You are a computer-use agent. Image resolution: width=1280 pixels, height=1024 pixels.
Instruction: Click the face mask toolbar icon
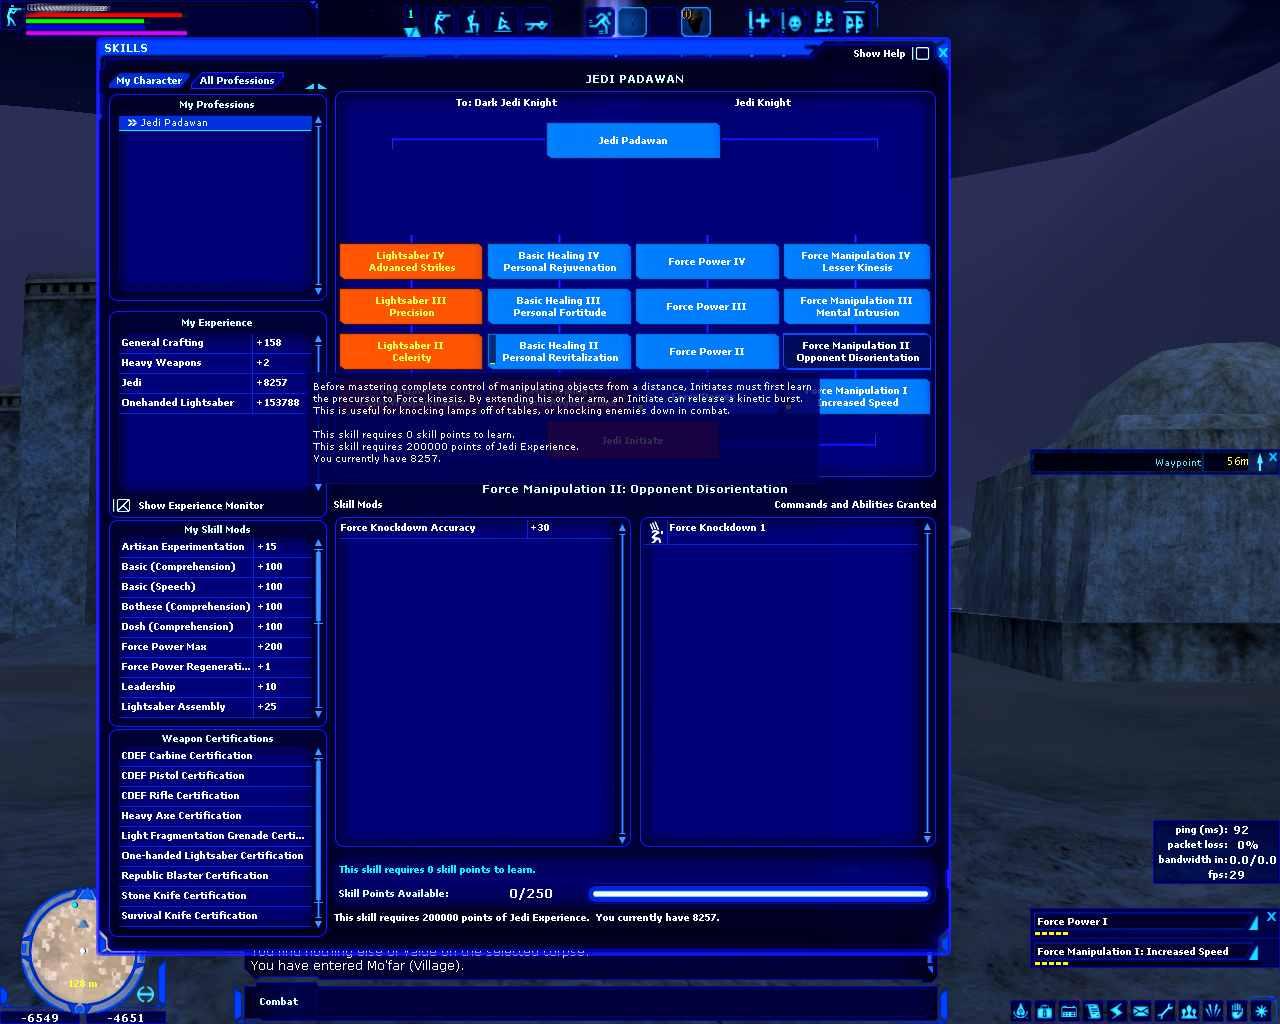(791, 22)
